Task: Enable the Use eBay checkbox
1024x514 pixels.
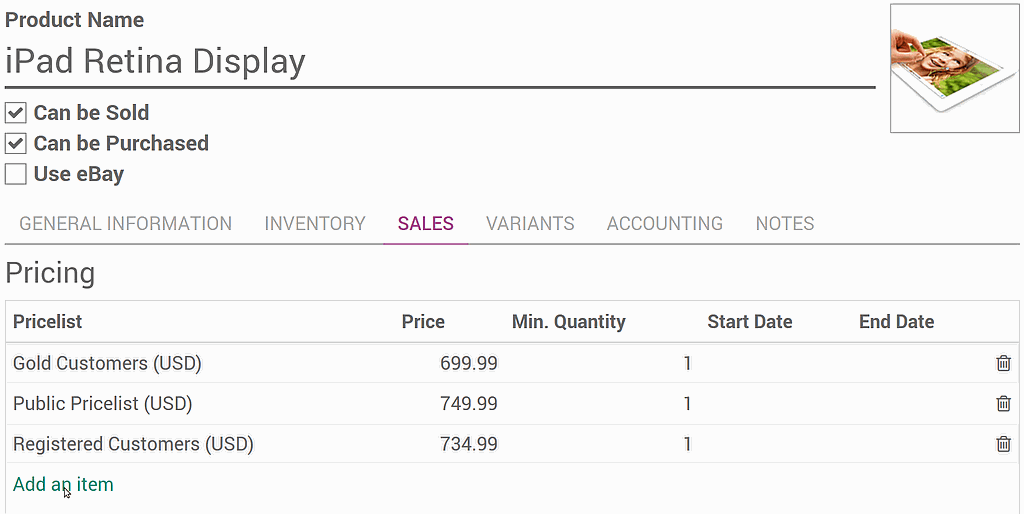Action: [x=16, y=174]
